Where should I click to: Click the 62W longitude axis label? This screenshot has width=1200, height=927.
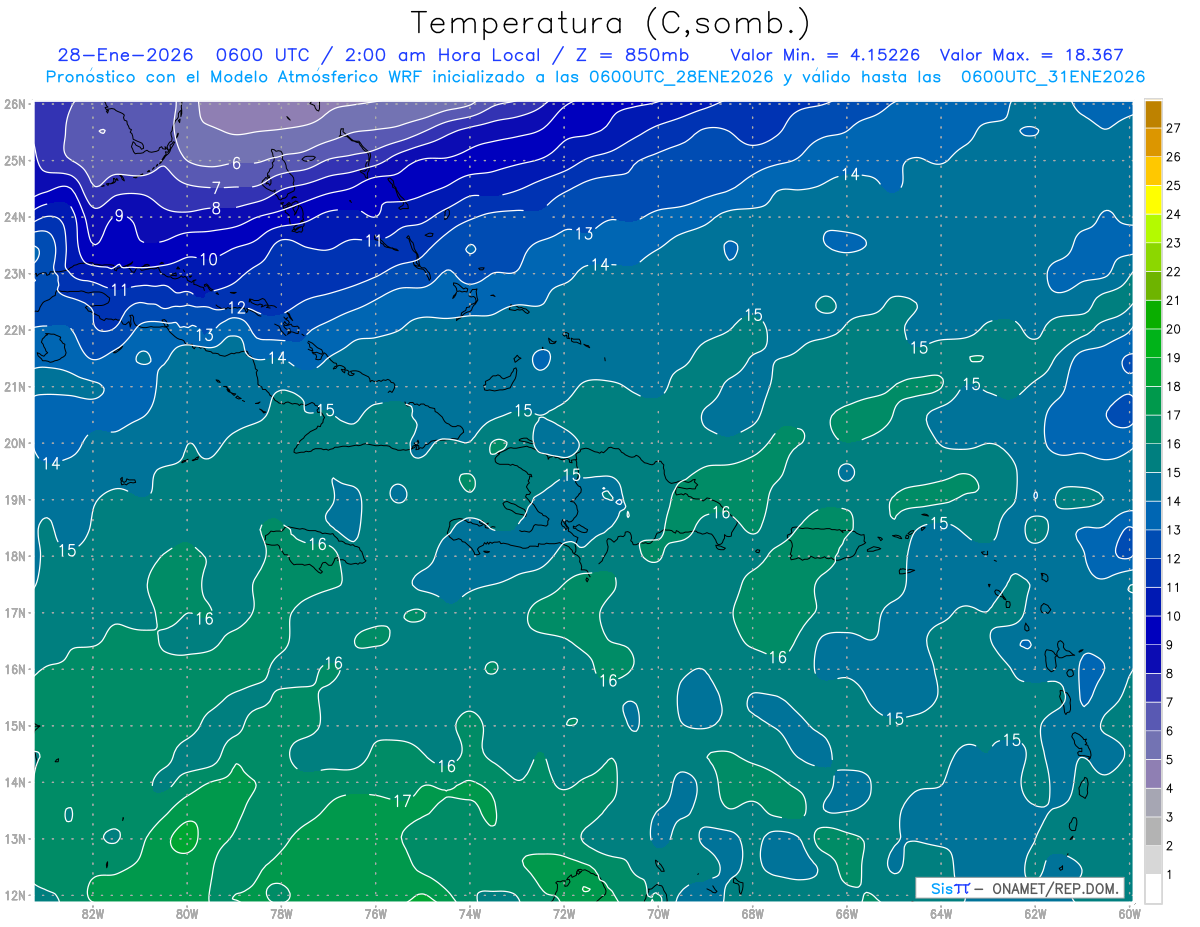tap(1035, 912)
